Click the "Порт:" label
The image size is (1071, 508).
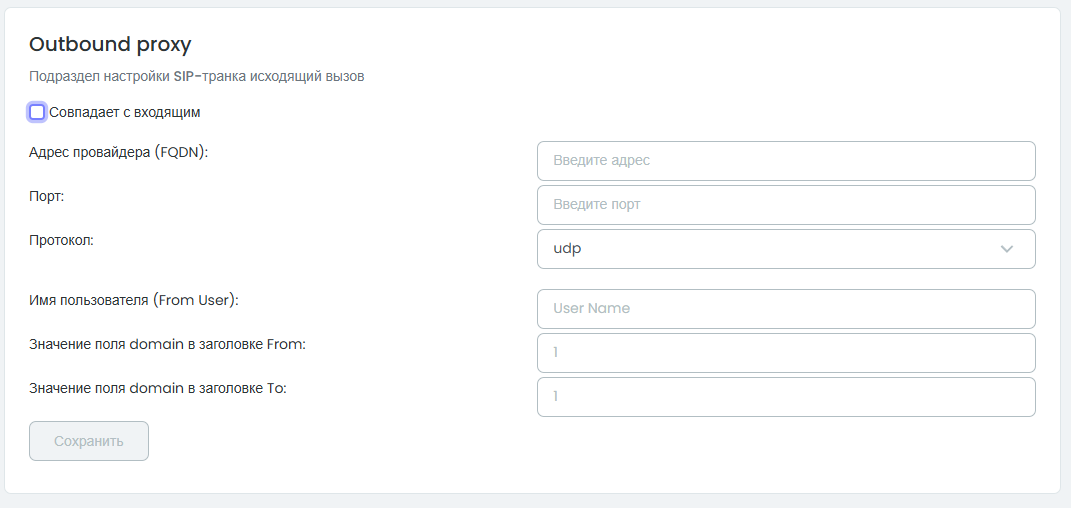click(x=47, y=197)
